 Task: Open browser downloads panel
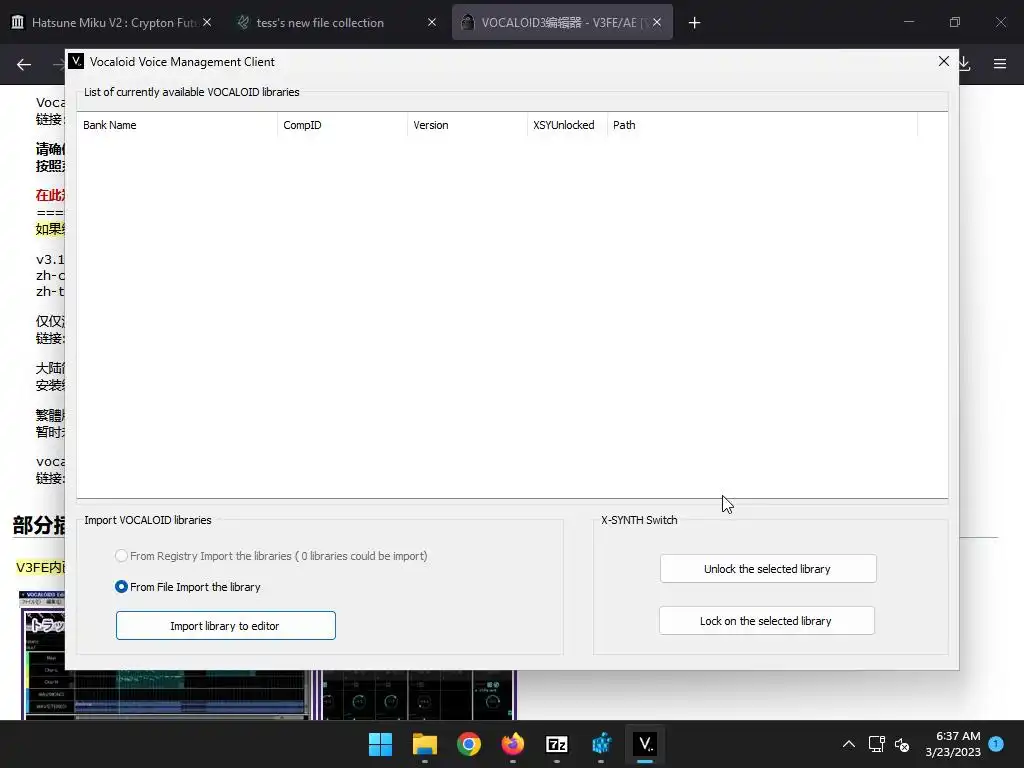[x=965, y=64]
